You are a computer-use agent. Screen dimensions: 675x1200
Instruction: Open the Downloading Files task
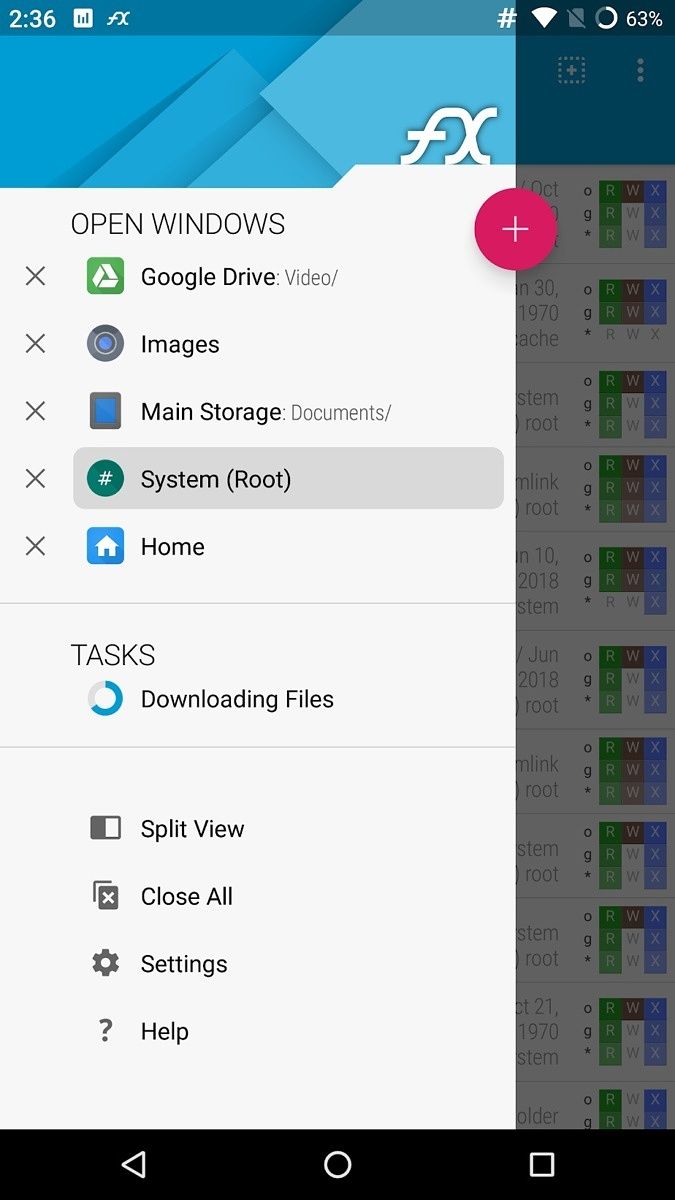pos(238,698)
